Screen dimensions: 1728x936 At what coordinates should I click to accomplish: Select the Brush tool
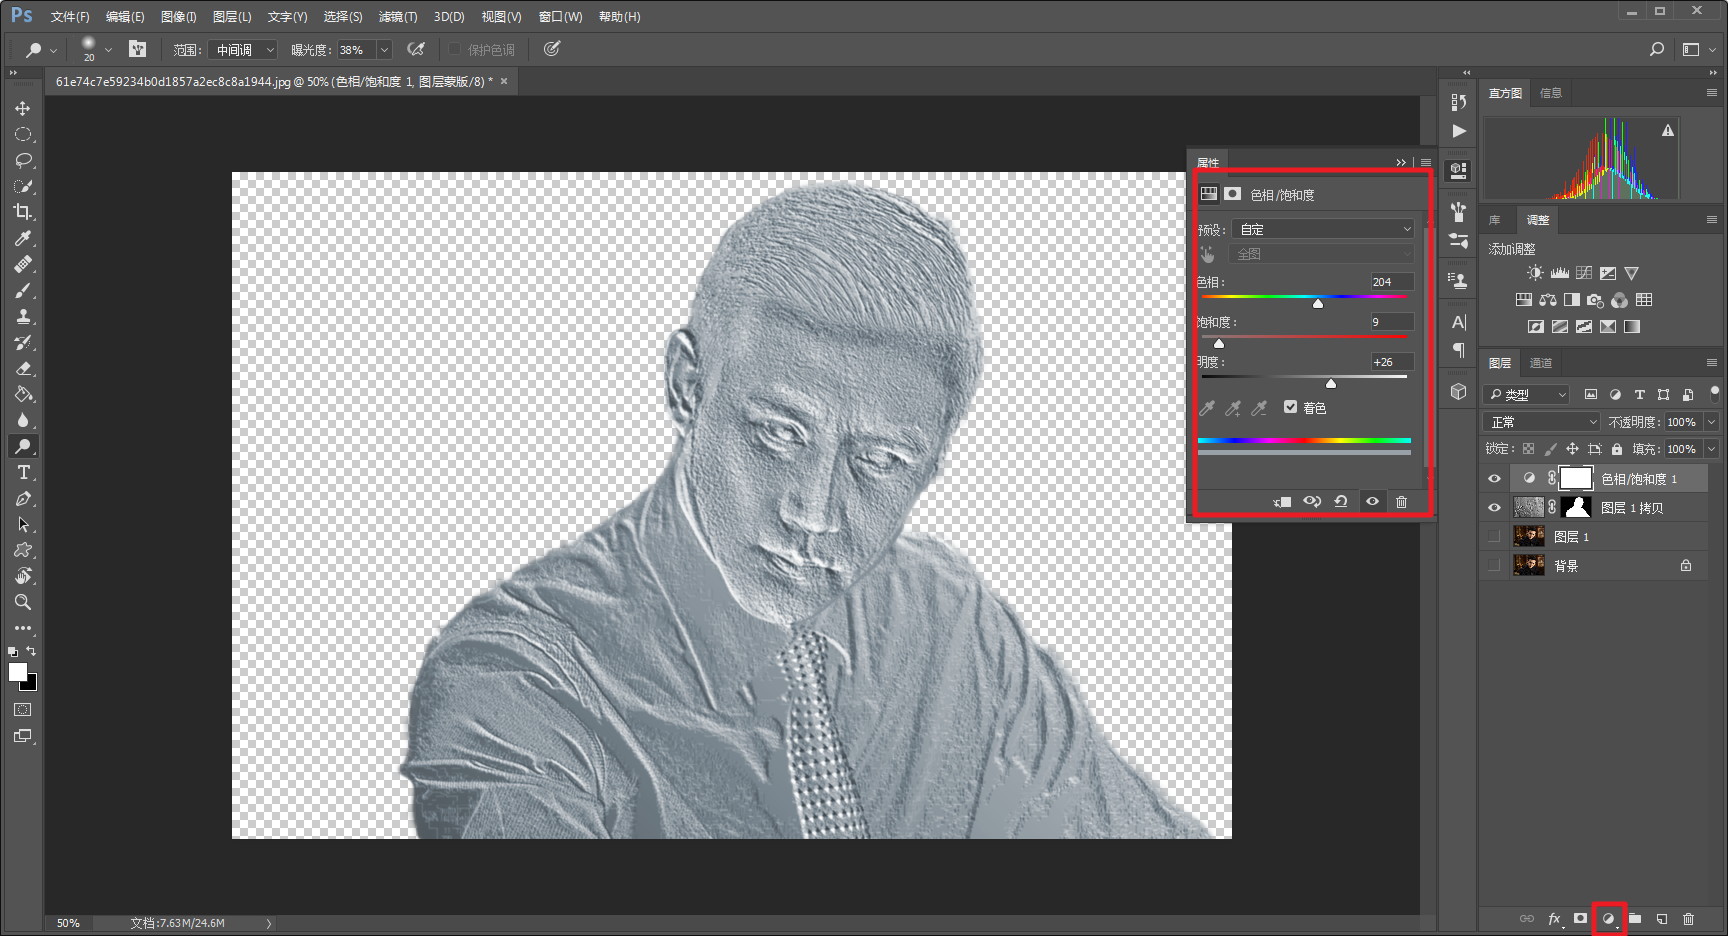[23, 290]
